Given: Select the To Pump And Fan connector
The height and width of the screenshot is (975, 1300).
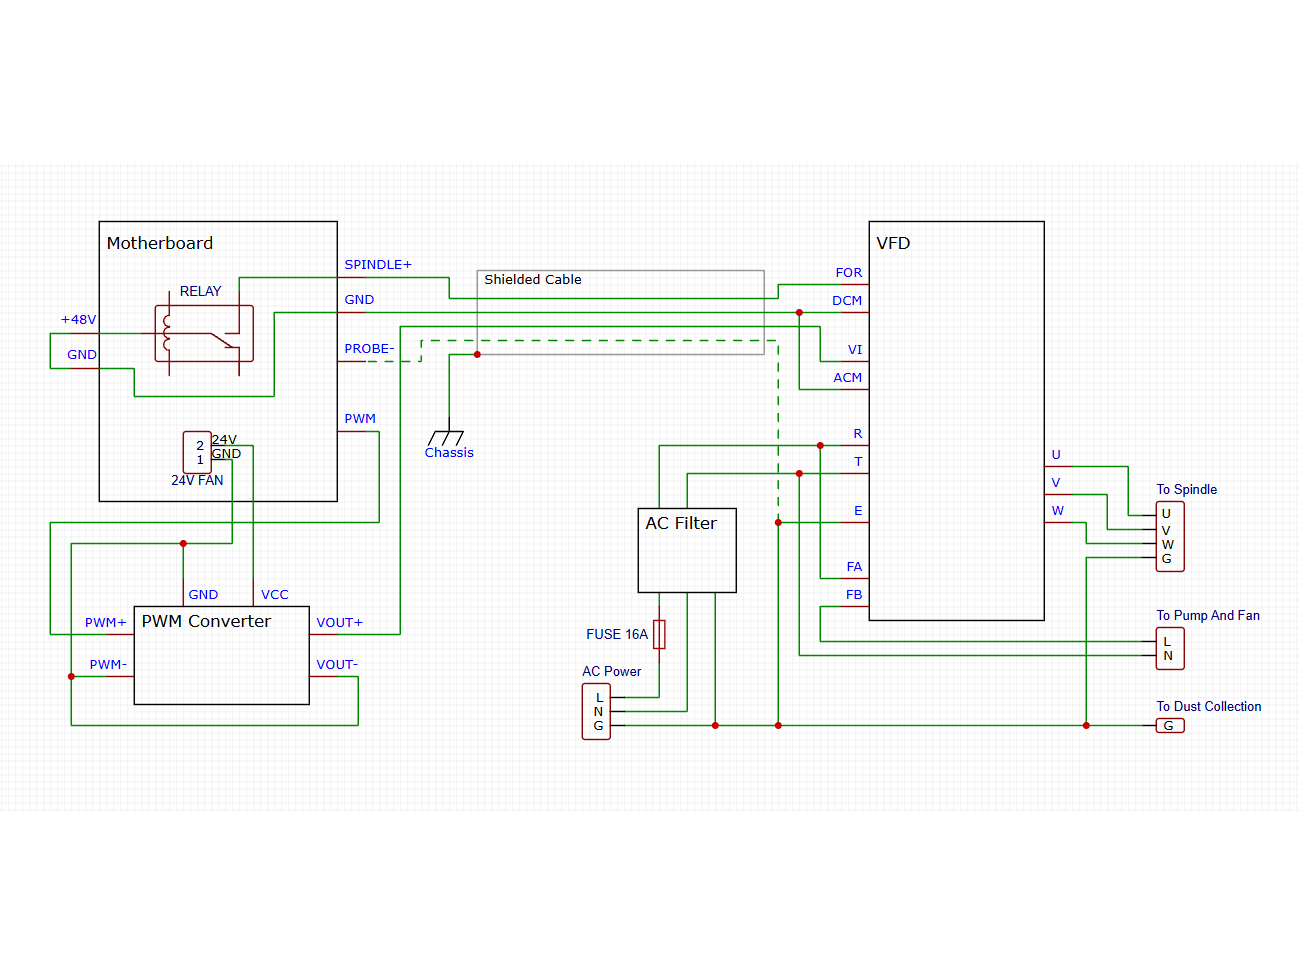Looking at the screenshot, I should [1170, 649].
